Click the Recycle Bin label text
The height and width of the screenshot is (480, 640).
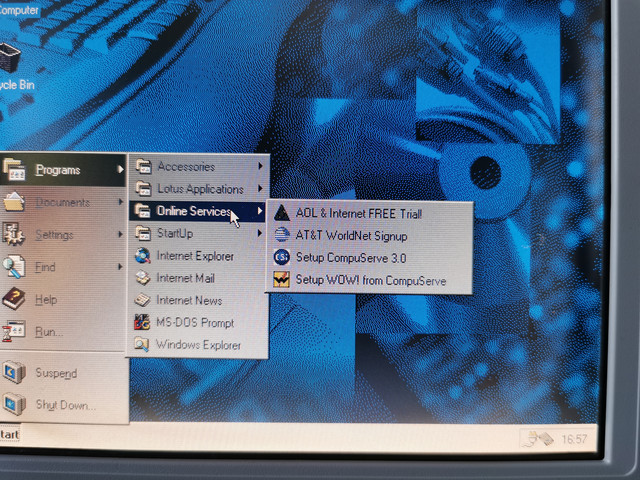[17, 85]
